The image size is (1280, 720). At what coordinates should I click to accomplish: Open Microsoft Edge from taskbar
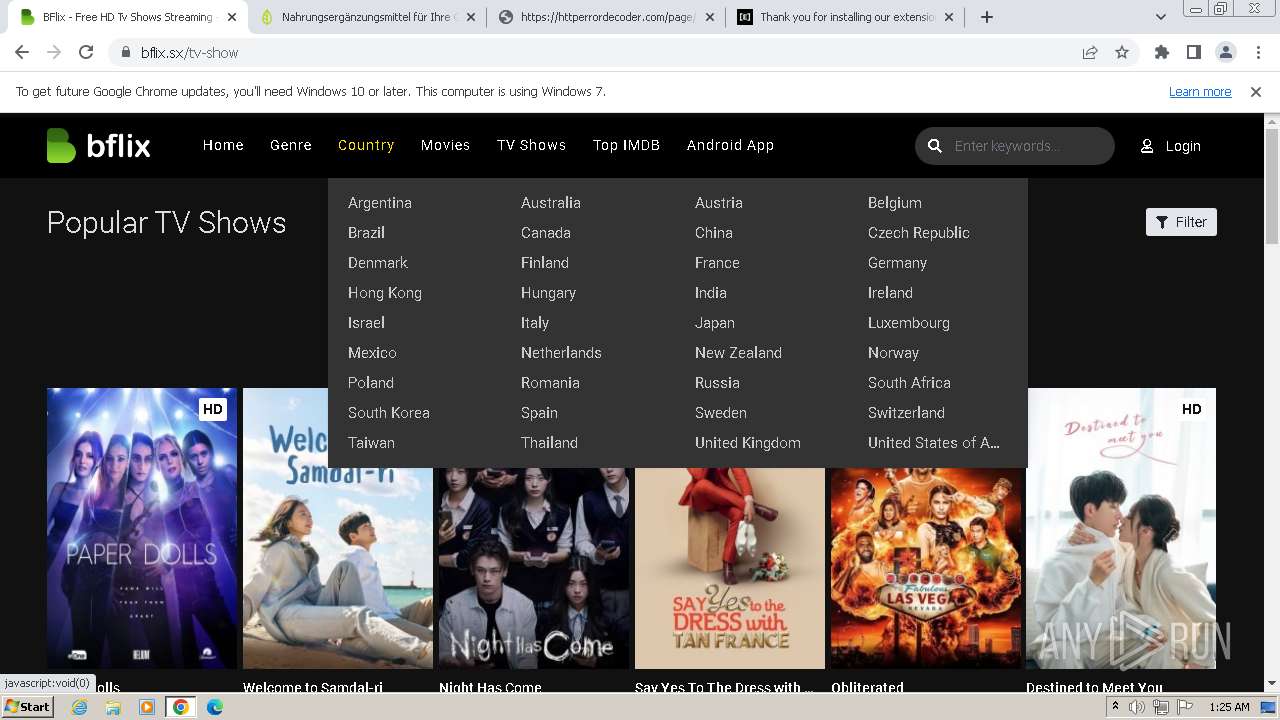point(215,707)
